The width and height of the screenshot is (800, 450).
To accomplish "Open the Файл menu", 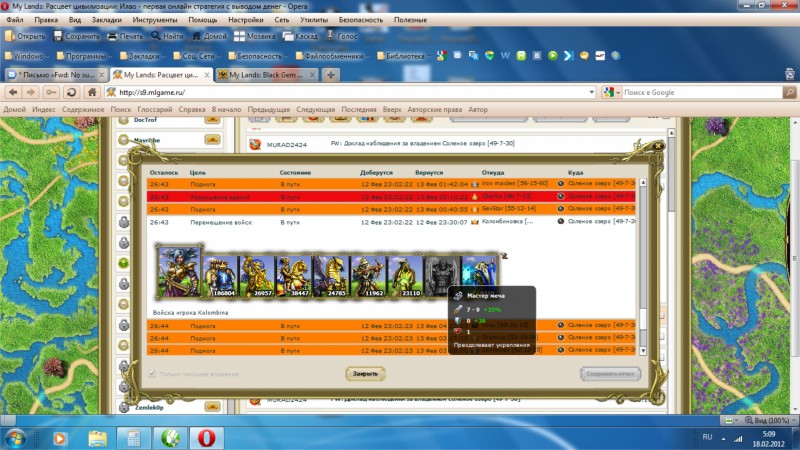I will click(15, 20).
